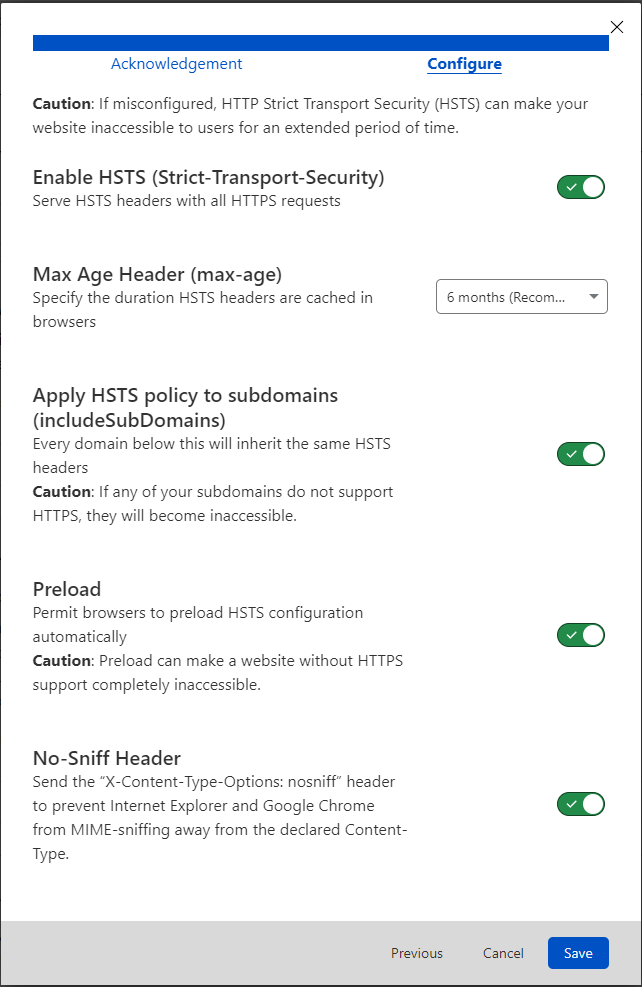The image size is (642, 987).
Task: Click the Previous button
Action: point(417,953)
